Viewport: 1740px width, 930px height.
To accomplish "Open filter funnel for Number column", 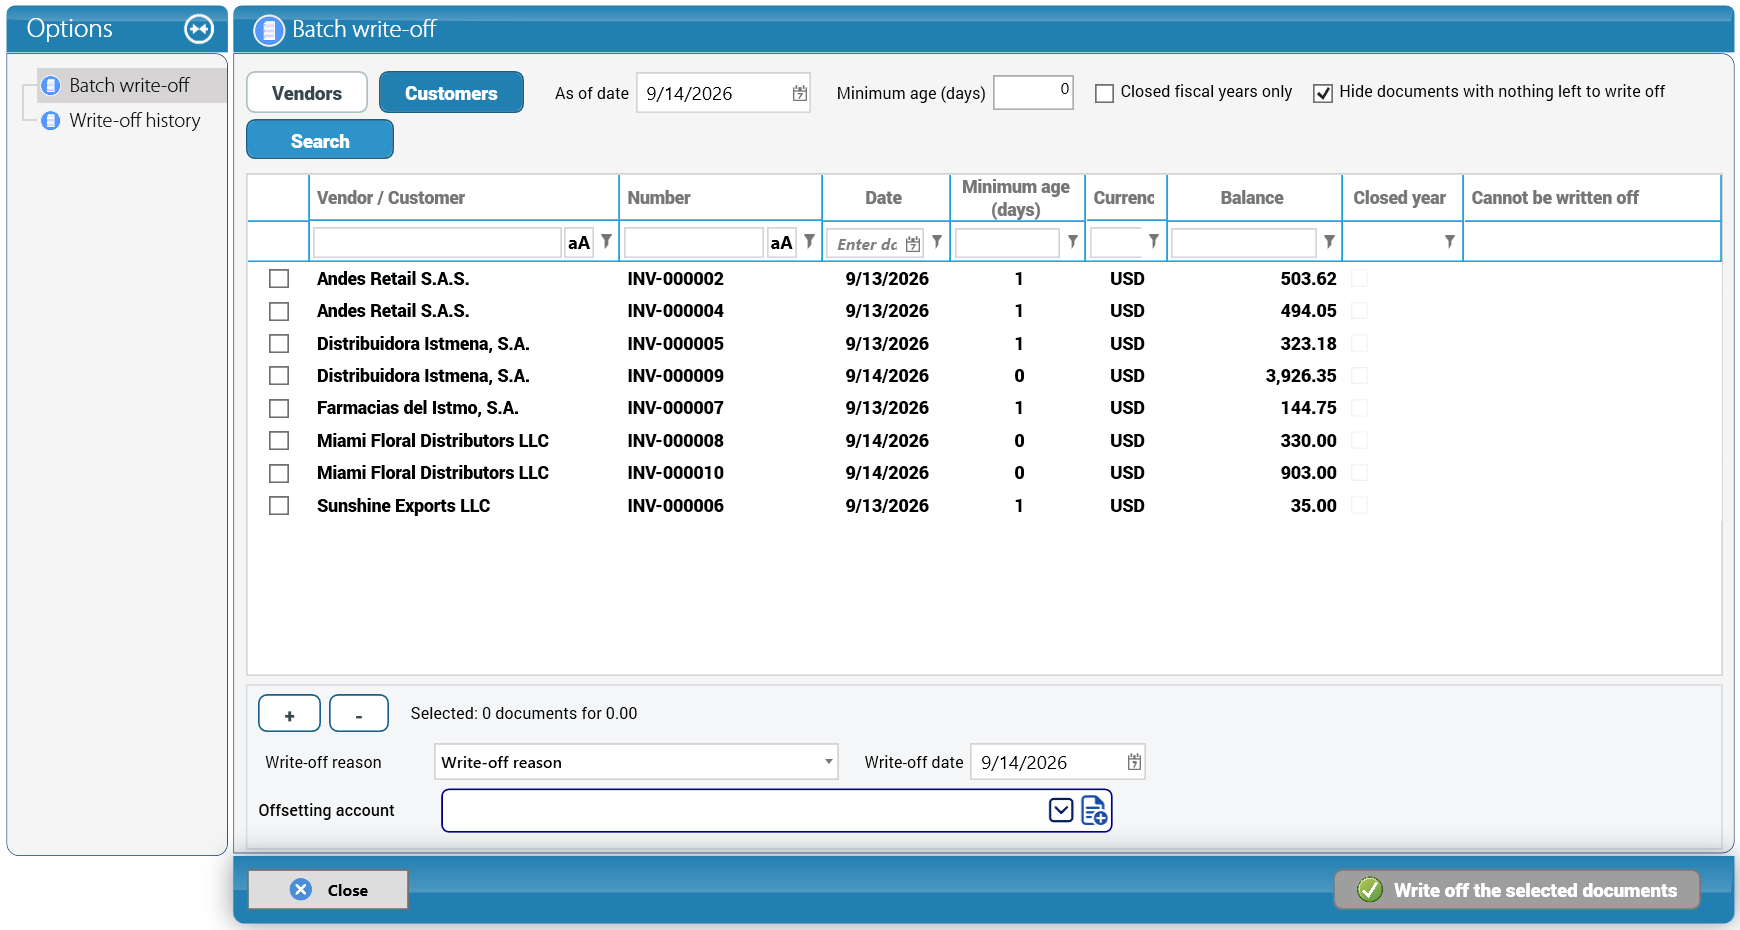I will [x=809, y=241].
